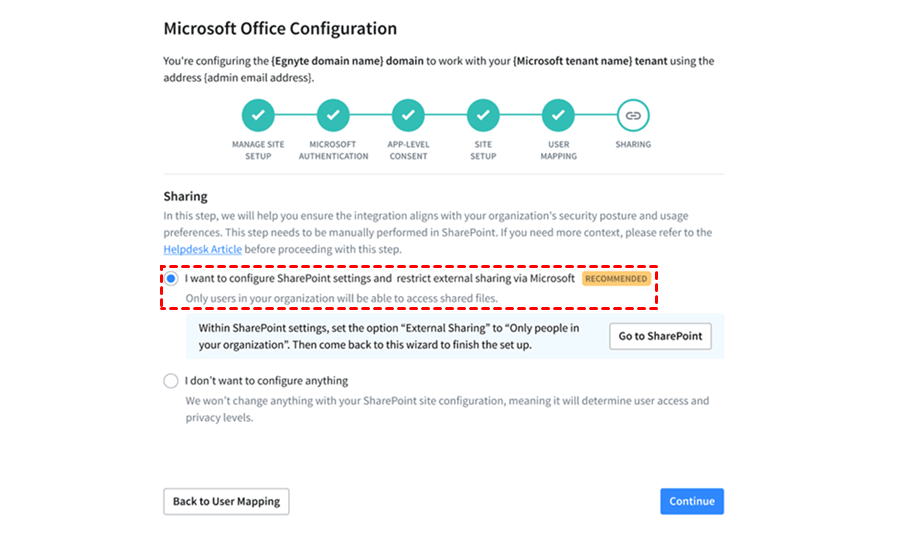Click the User Mapping checkmark circle
Viewport: 900px width, 544px height.
click(x=558, y=116)
